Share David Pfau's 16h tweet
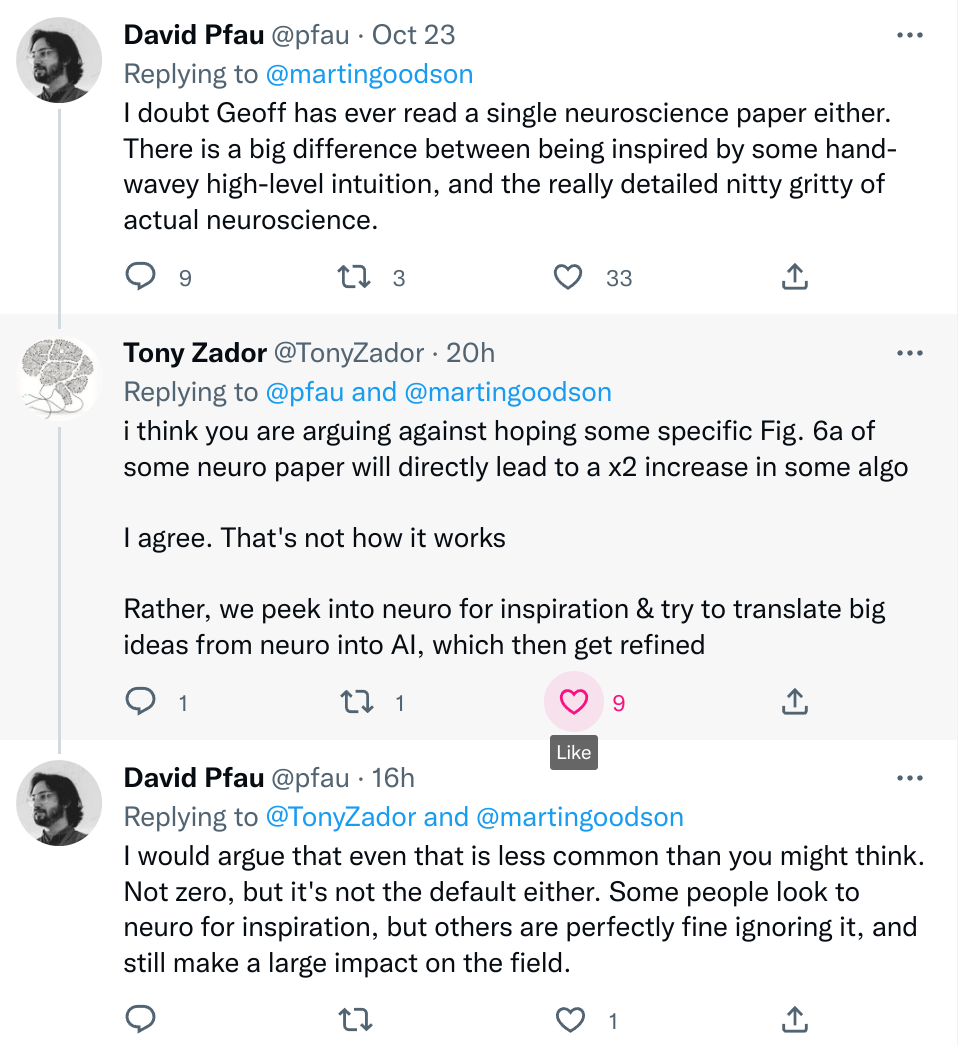 (x=794, y=1020)
